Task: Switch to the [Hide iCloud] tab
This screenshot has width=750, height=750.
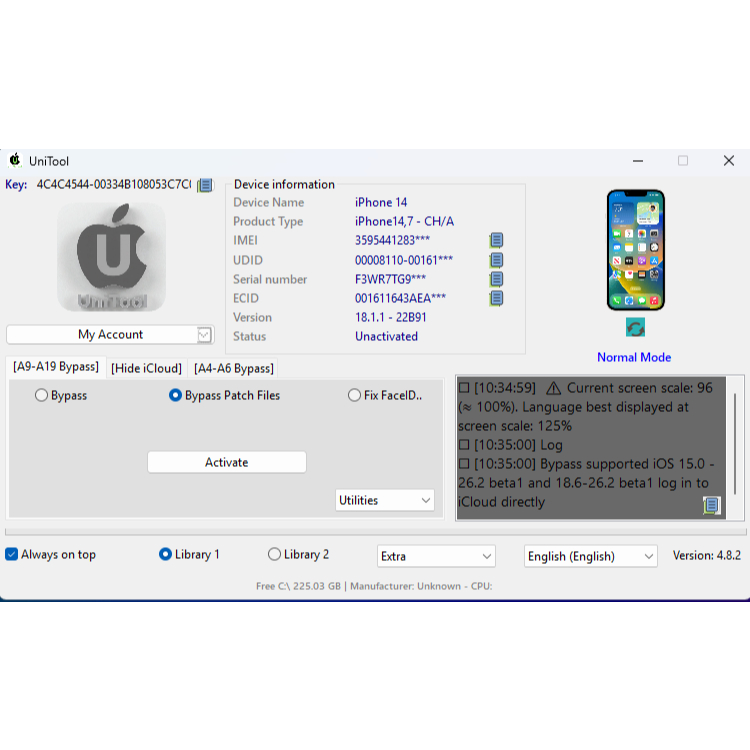Action: pos(146,368)
